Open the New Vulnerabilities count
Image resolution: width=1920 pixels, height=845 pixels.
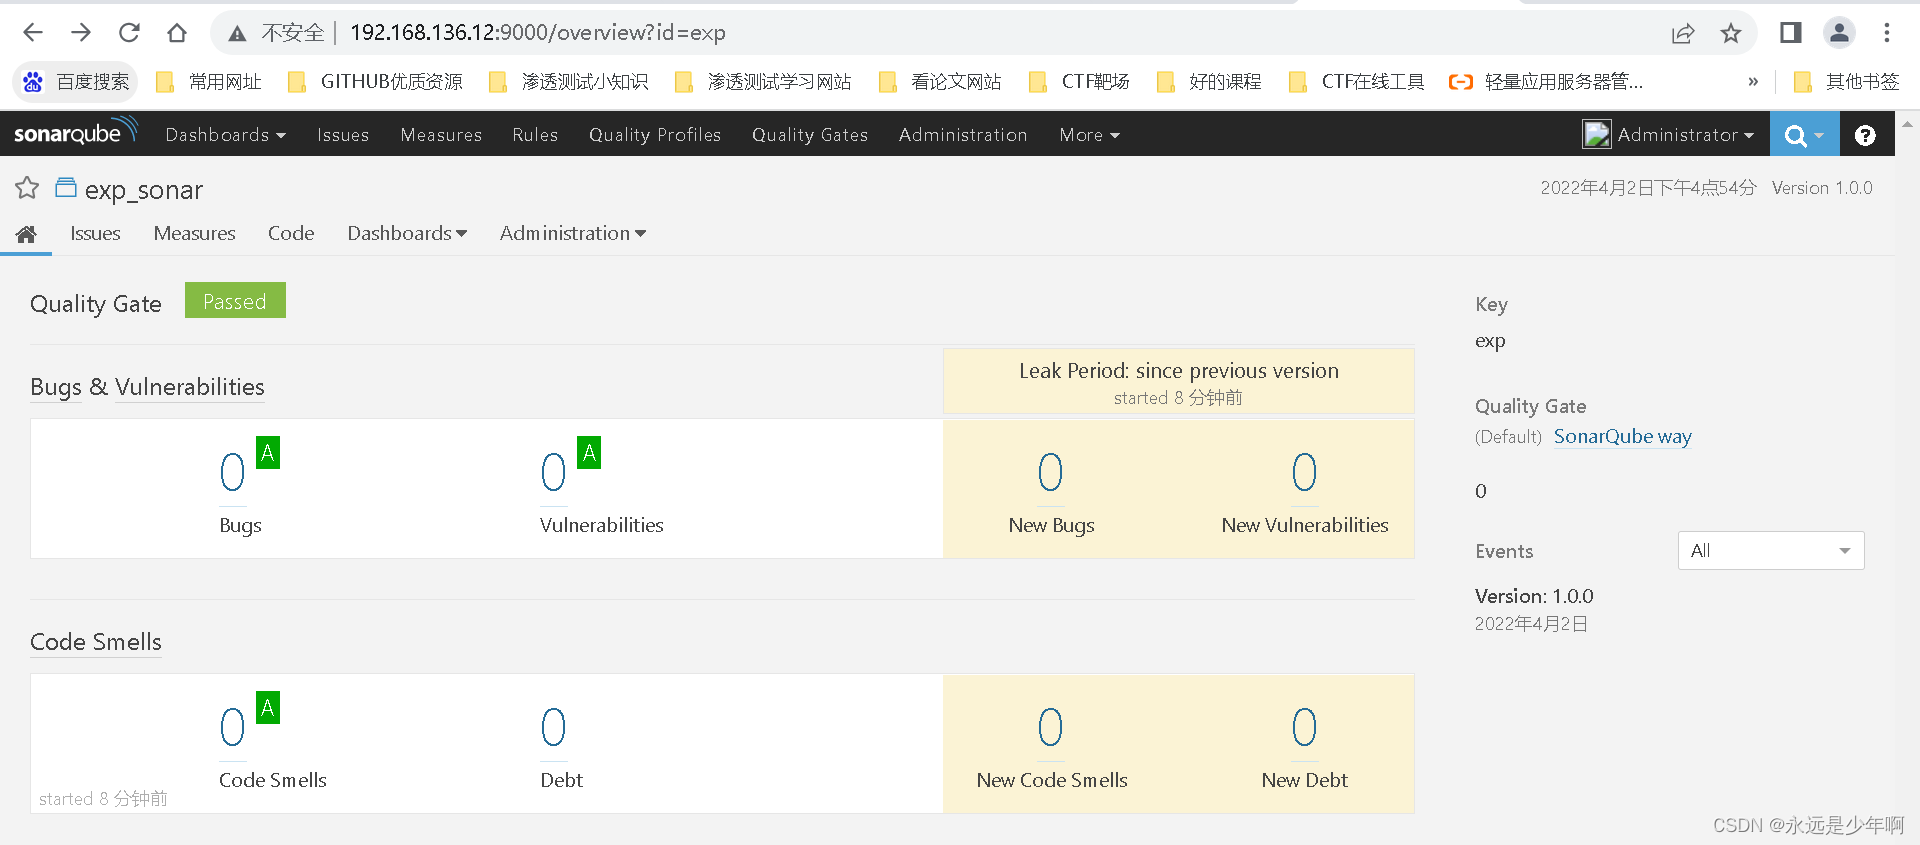(x=1304, y=472)
